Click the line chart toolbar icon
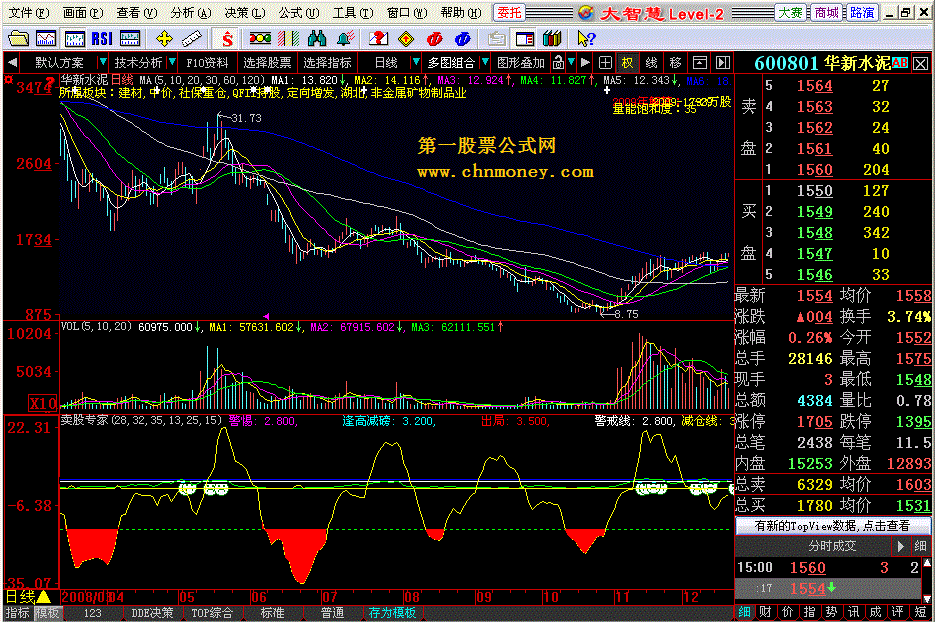Screen dimensions: 935x622 tap(46, 39)
